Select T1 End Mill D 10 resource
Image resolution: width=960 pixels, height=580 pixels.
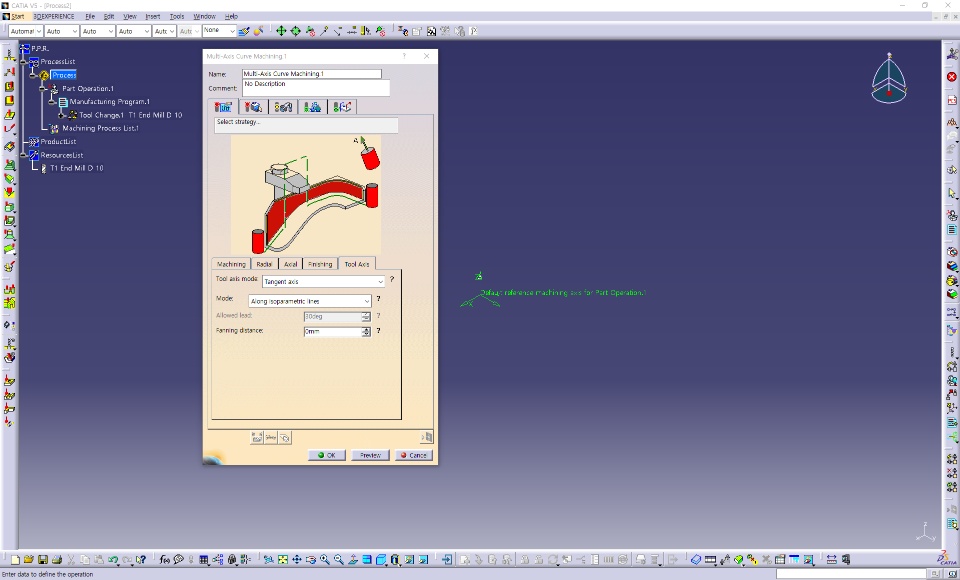pos(77,168)
